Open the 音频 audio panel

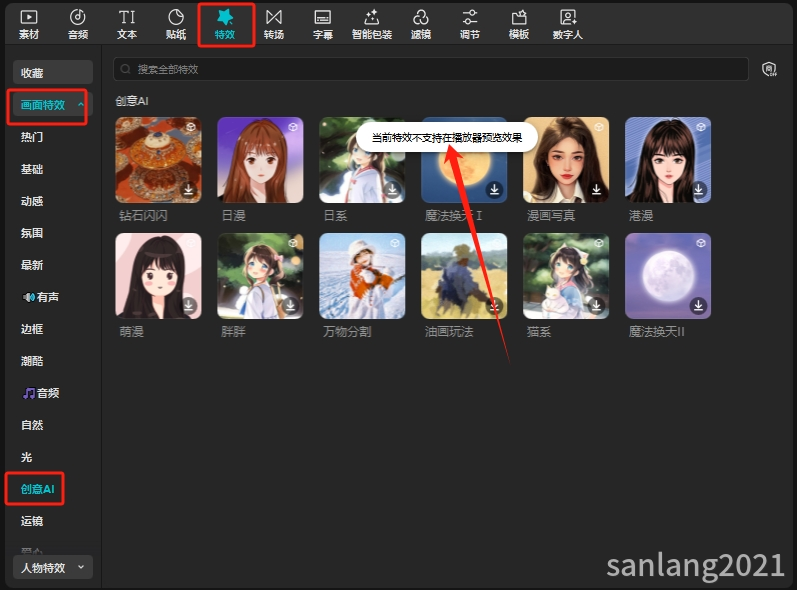click(x=78, y=24)
